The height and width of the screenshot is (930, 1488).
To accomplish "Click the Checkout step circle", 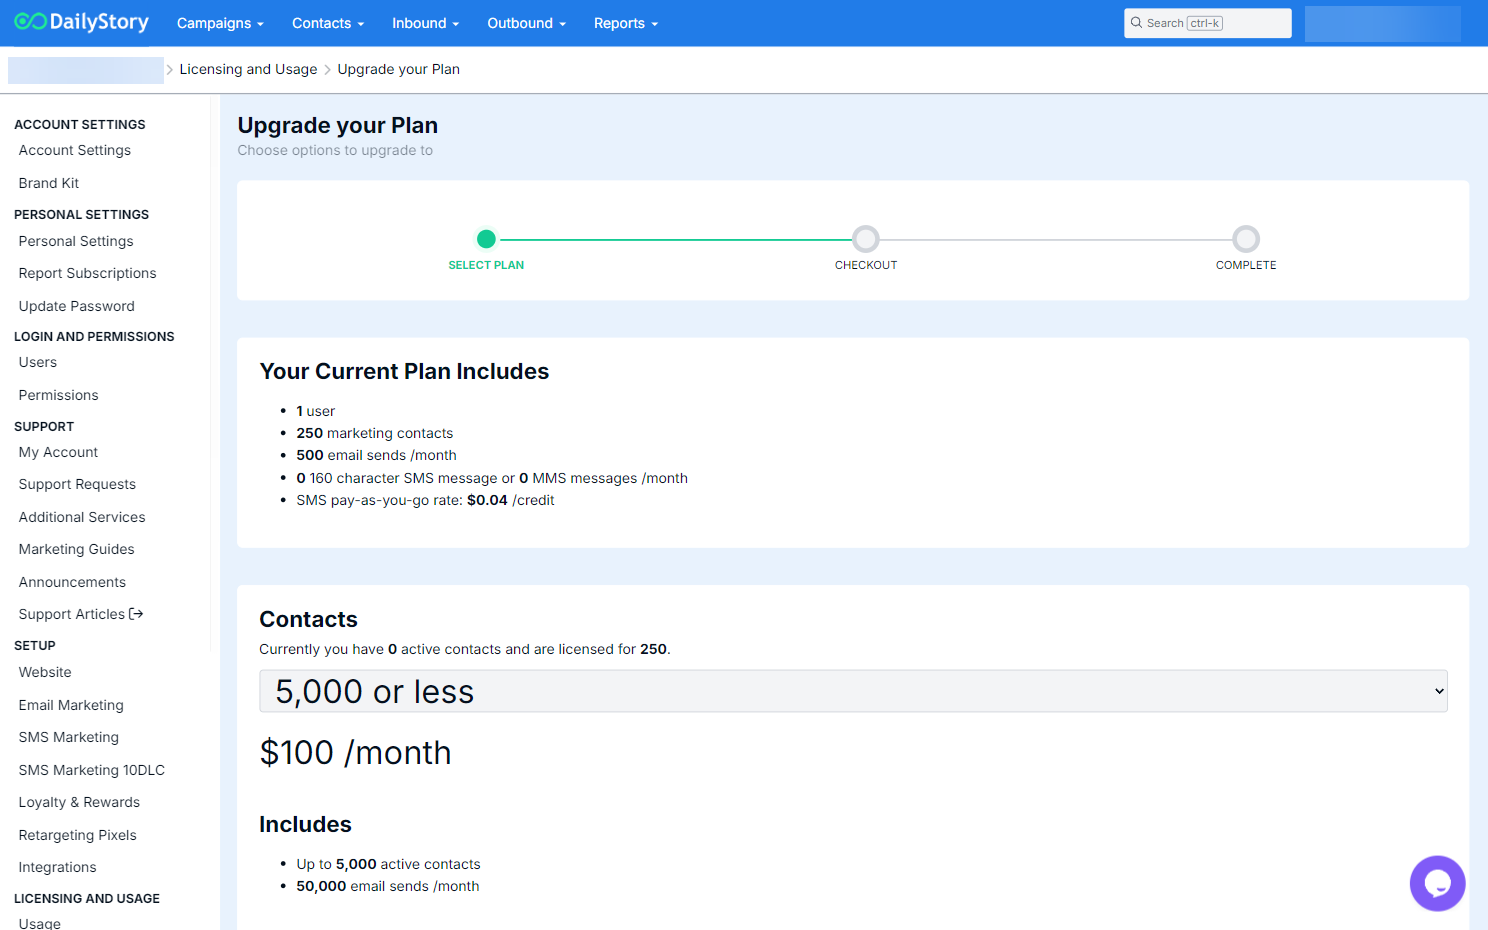I will click(x=866, y=239).
